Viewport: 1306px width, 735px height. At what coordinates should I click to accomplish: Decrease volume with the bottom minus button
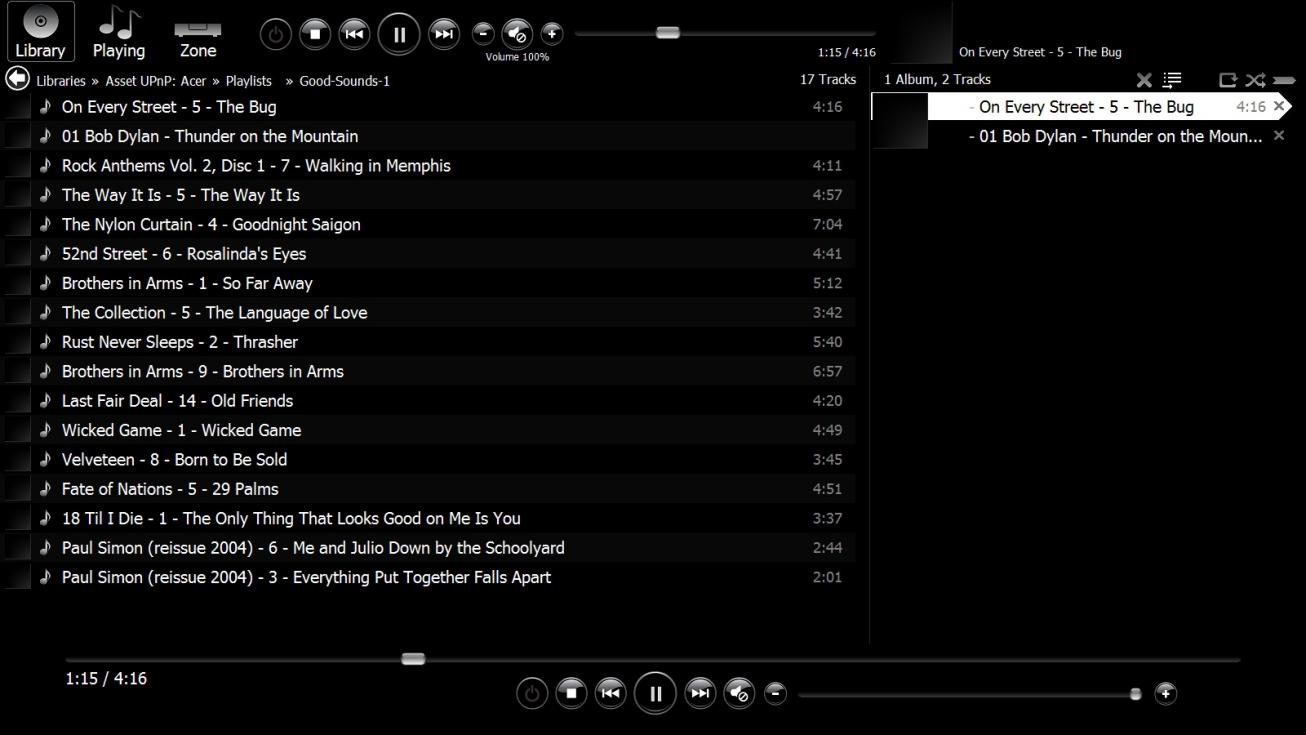pos(775,693)
